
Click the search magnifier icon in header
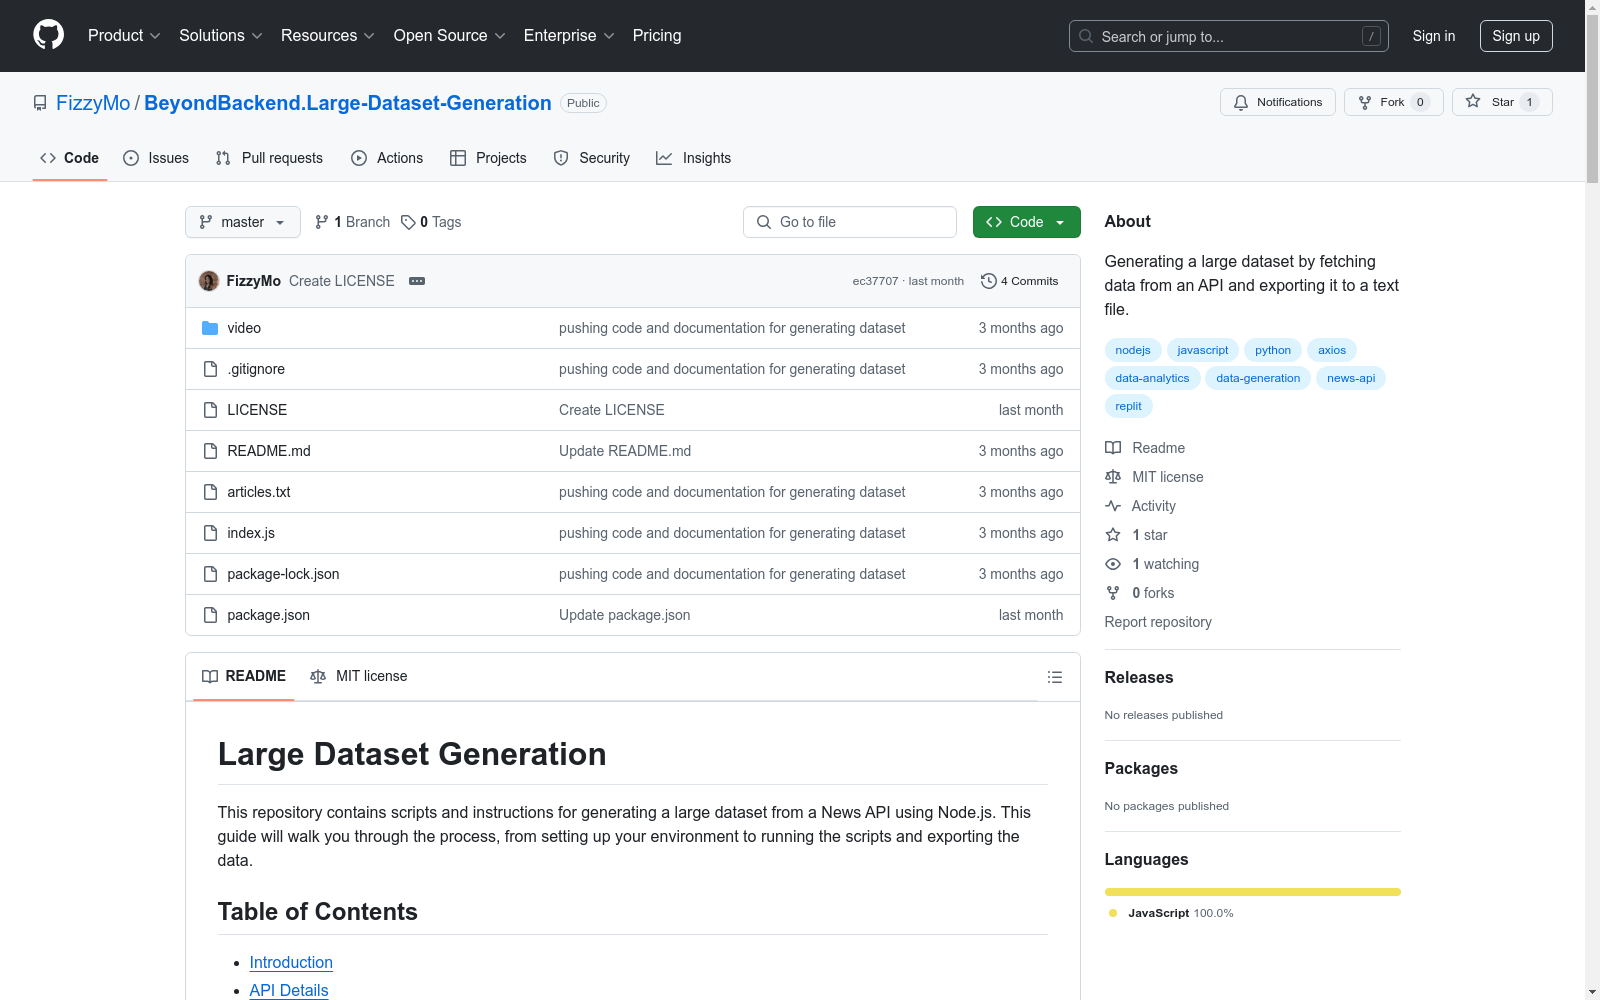[1086, 36]
